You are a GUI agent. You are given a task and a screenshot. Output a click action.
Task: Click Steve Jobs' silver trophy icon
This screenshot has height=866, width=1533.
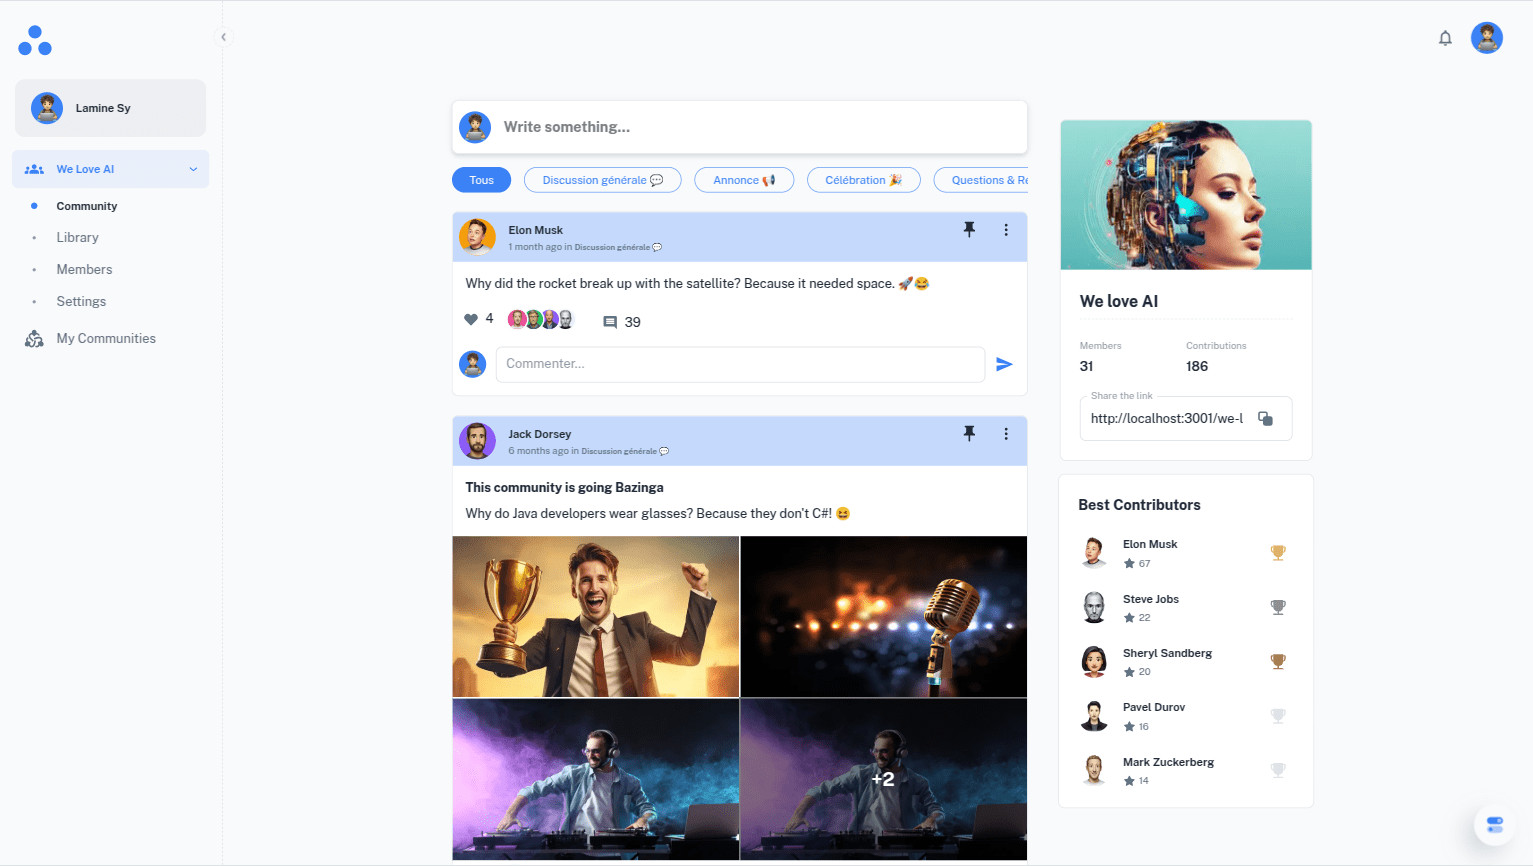coord(1278,607)
